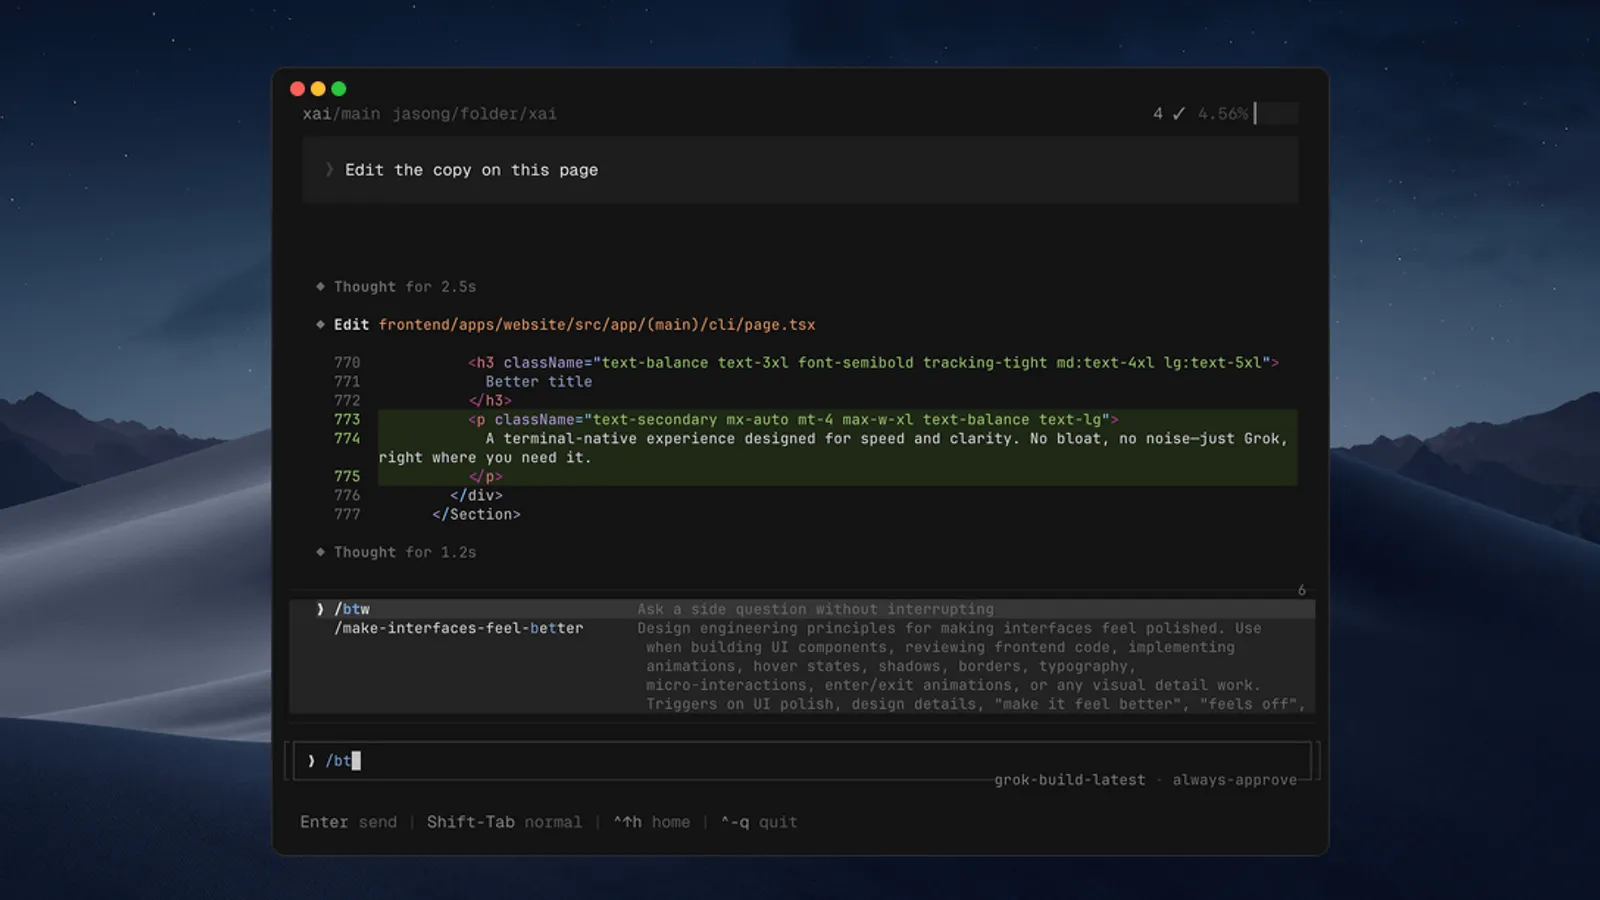Click the xai/main branch label
Viewport: 1600px width, 900px height.
pyautogui.click(x=341, y=114)
